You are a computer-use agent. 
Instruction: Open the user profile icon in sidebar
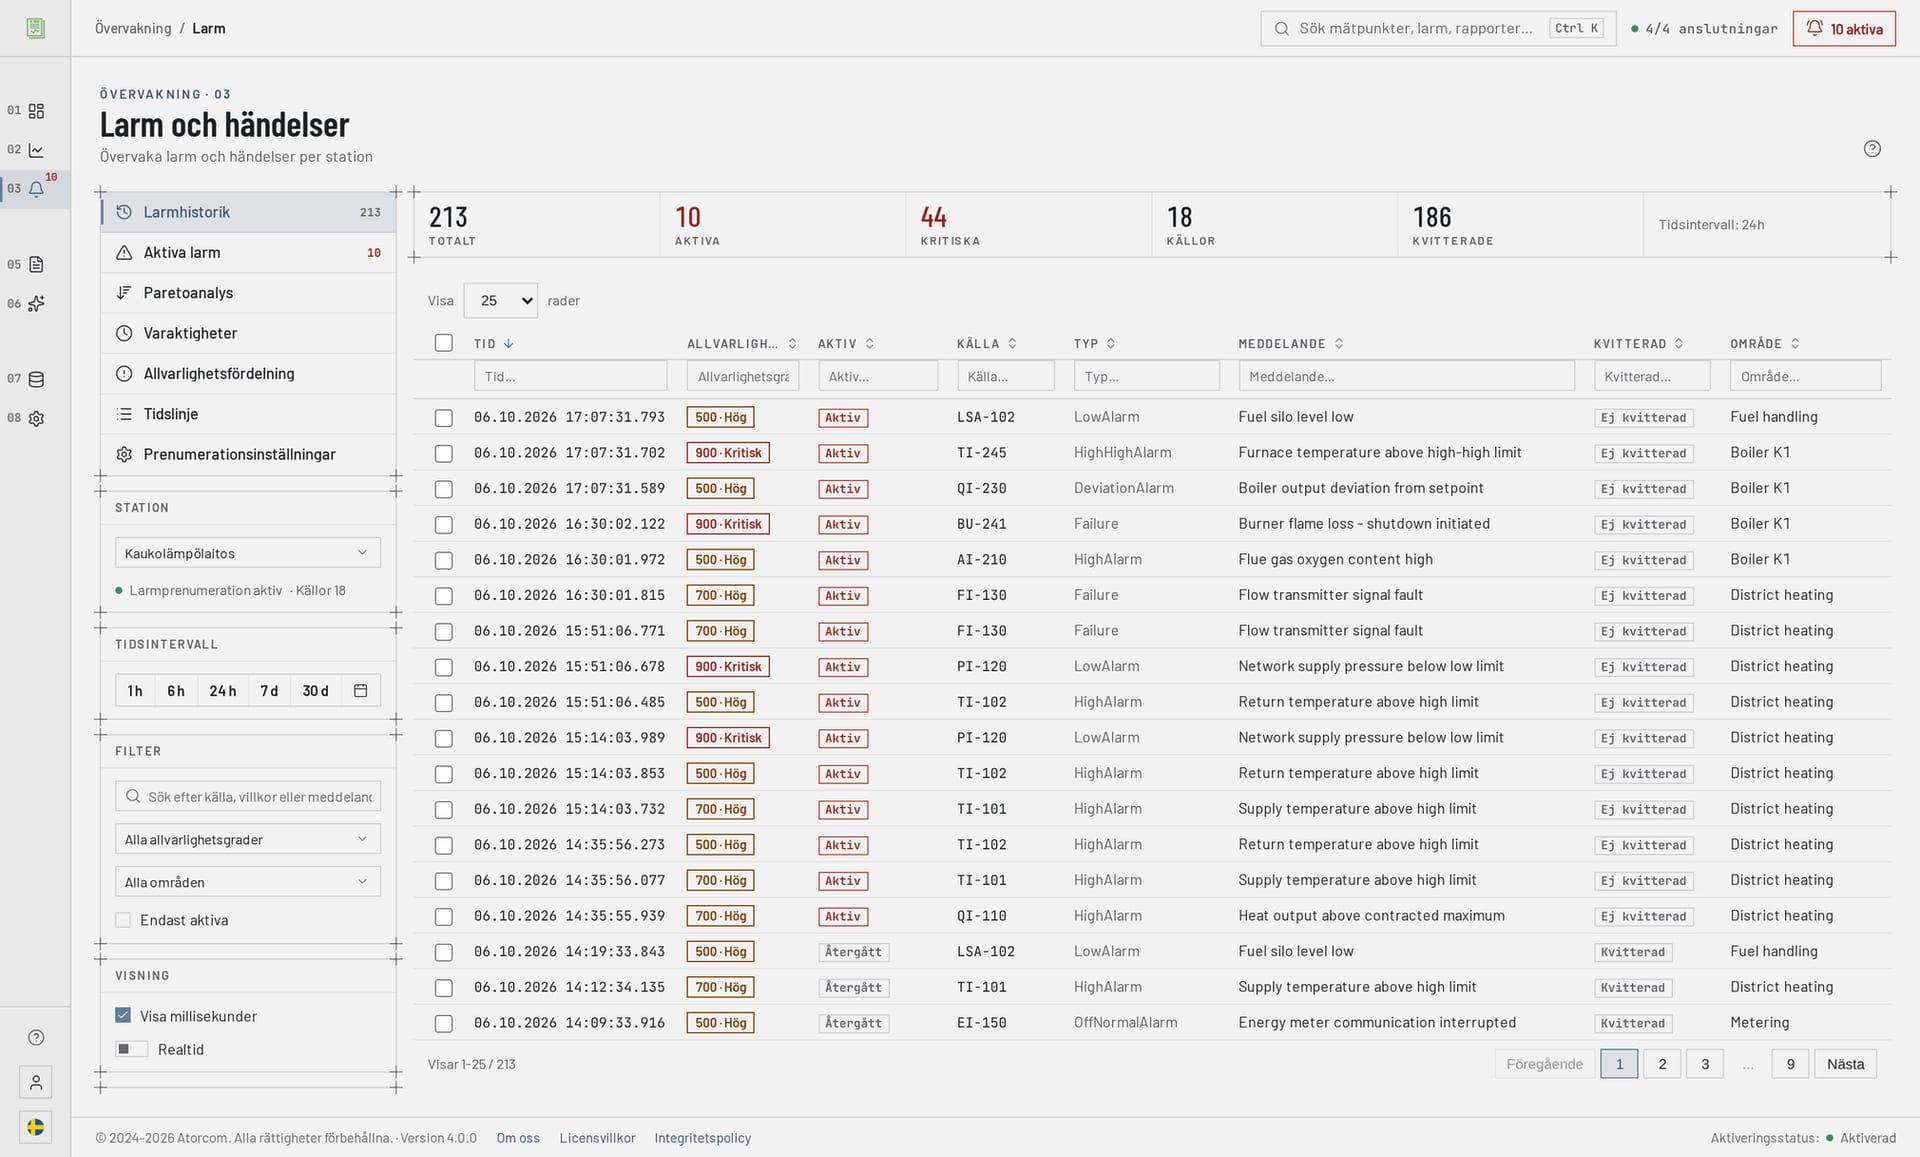point(36,1082)
